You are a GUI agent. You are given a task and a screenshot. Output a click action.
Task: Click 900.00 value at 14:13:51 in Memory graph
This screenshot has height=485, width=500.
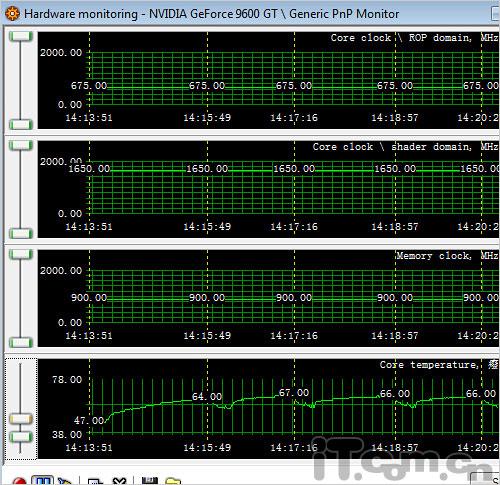tap(89, 298)
